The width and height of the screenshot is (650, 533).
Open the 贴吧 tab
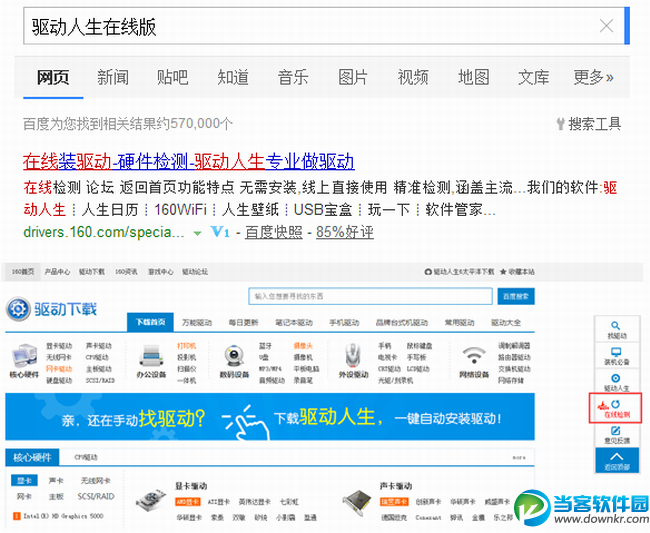point(172,78)
